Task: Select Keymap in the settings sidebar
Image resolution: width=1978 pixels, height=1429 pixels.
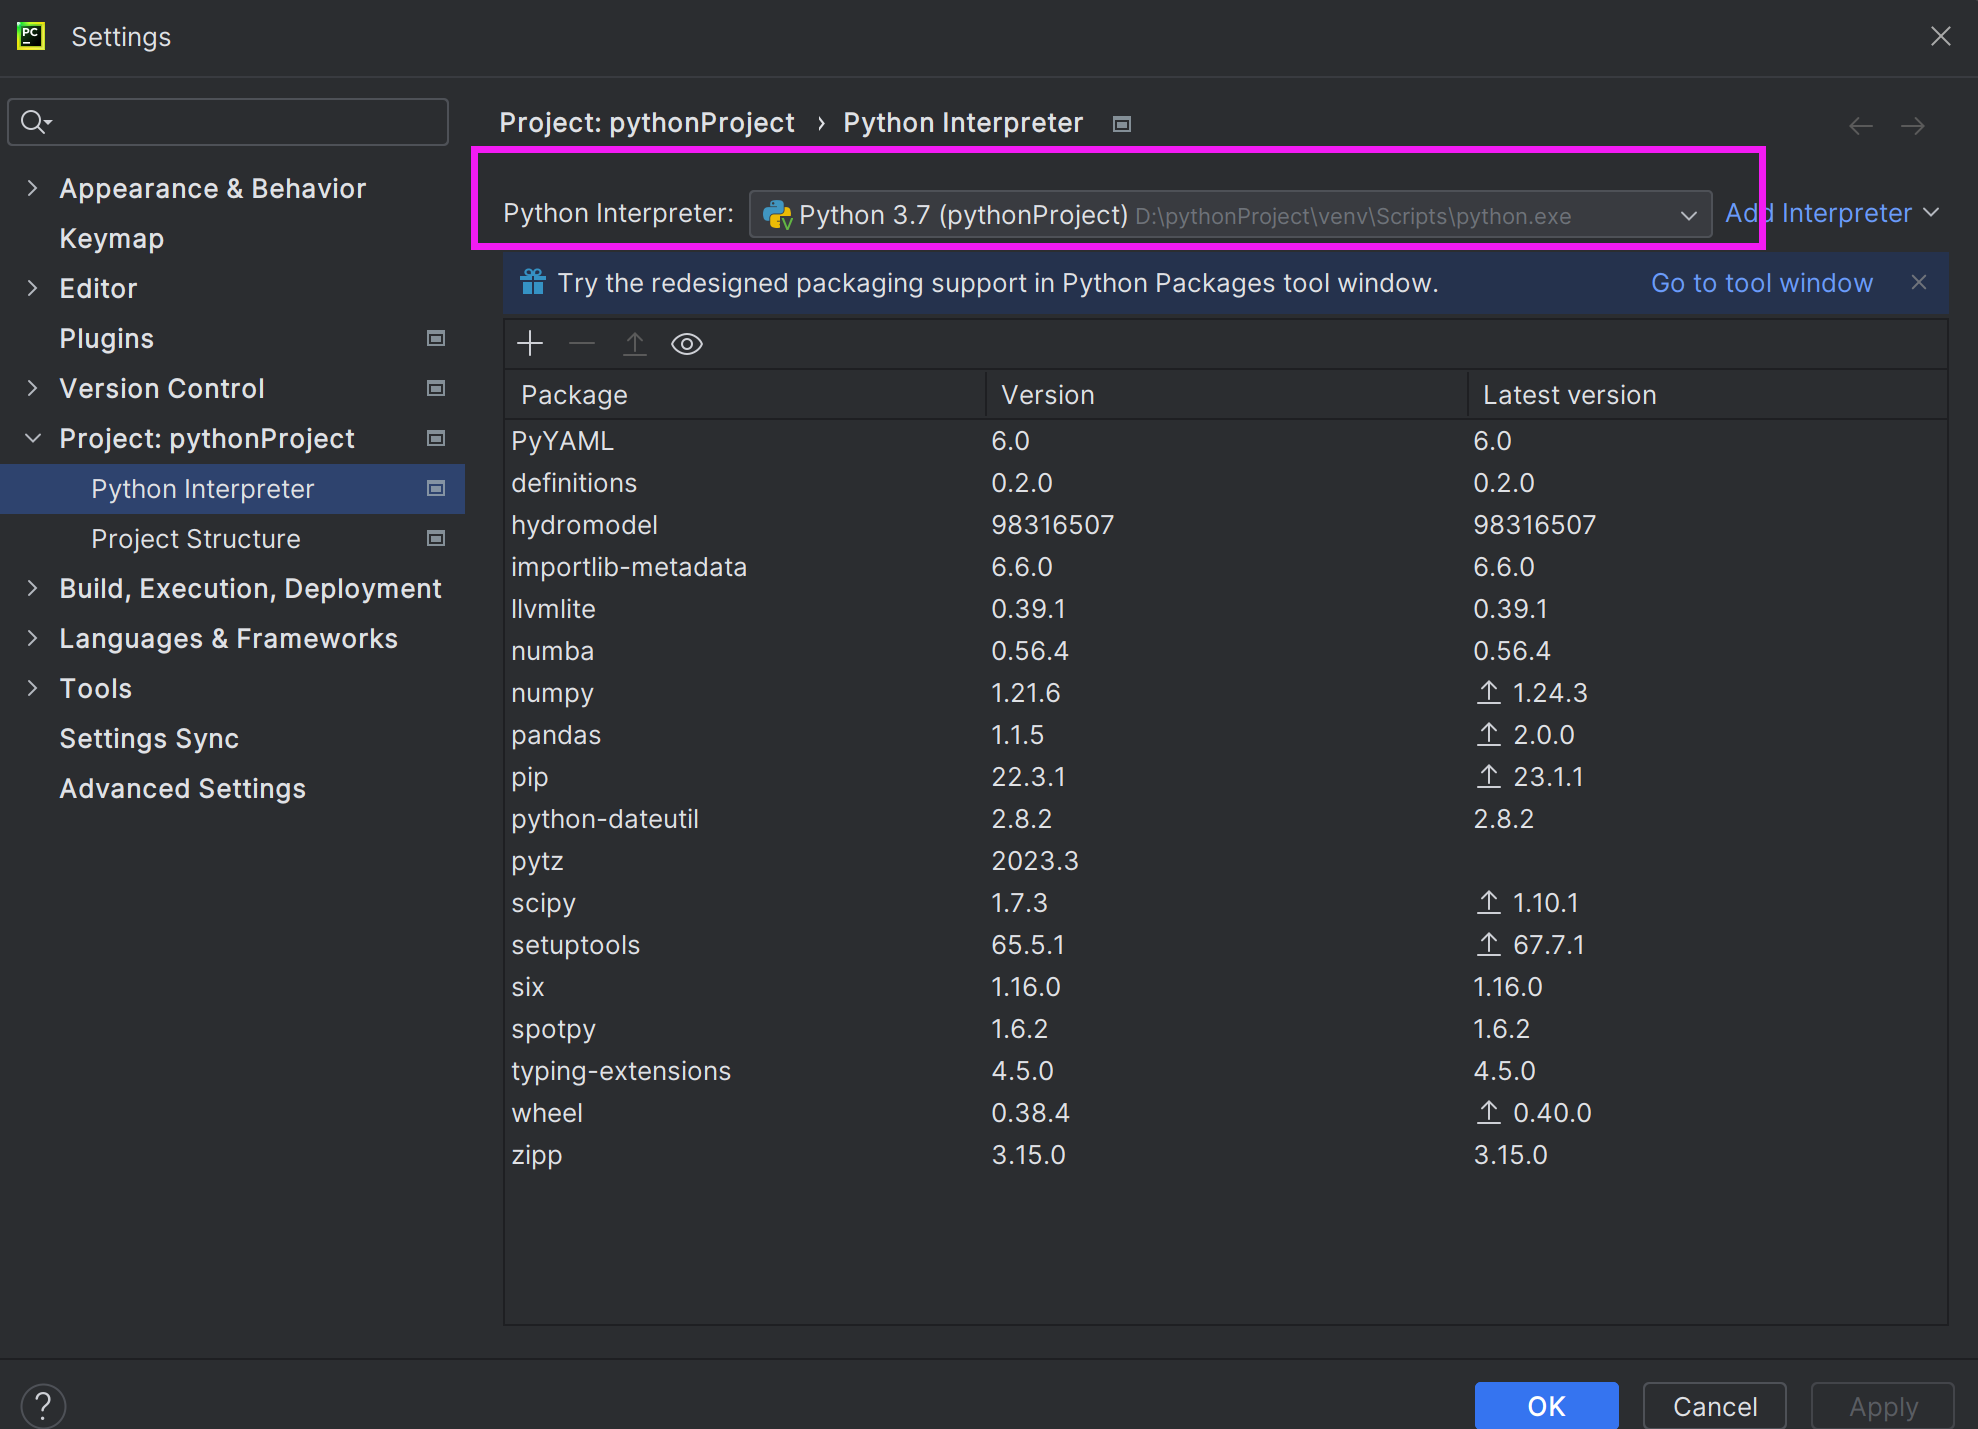Action: coord(111,238)
